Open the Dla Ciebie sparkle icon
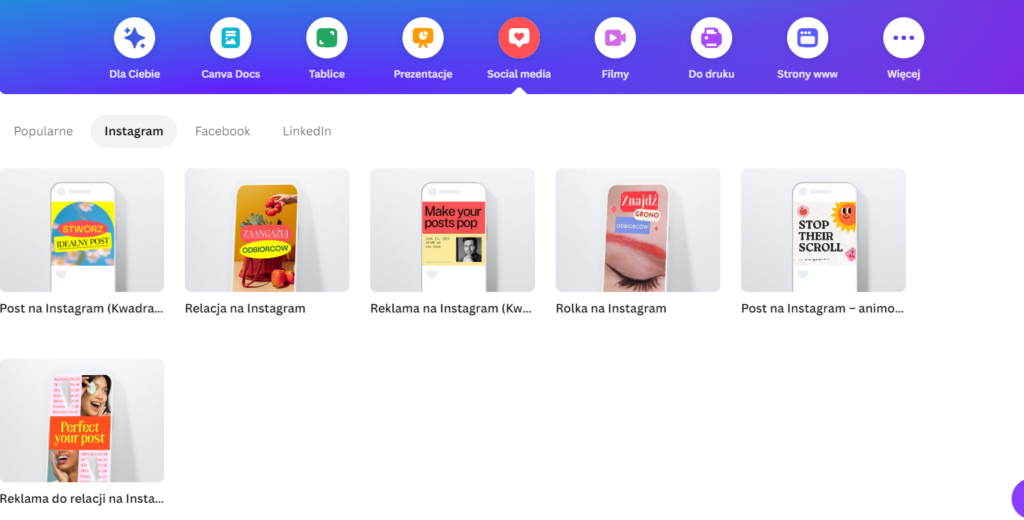This screenshot has height=520, width=1024. click(x=134, y=38)
